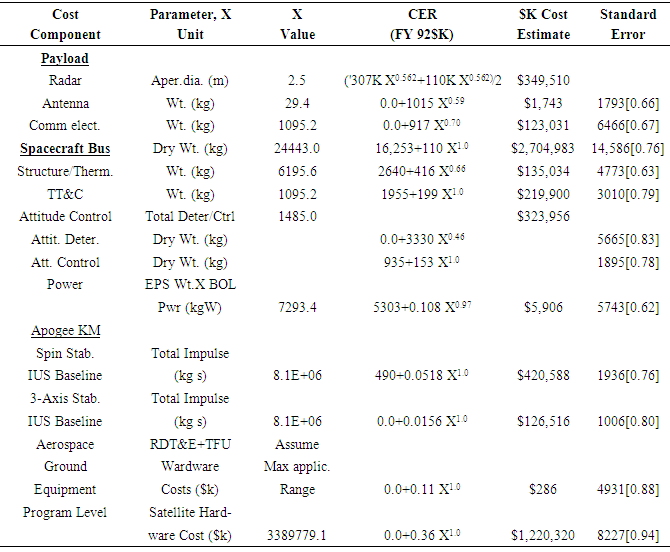The image size is (670, 552).
Task: Click the Attitude Control cost $323,956
Action: point(544,217)
